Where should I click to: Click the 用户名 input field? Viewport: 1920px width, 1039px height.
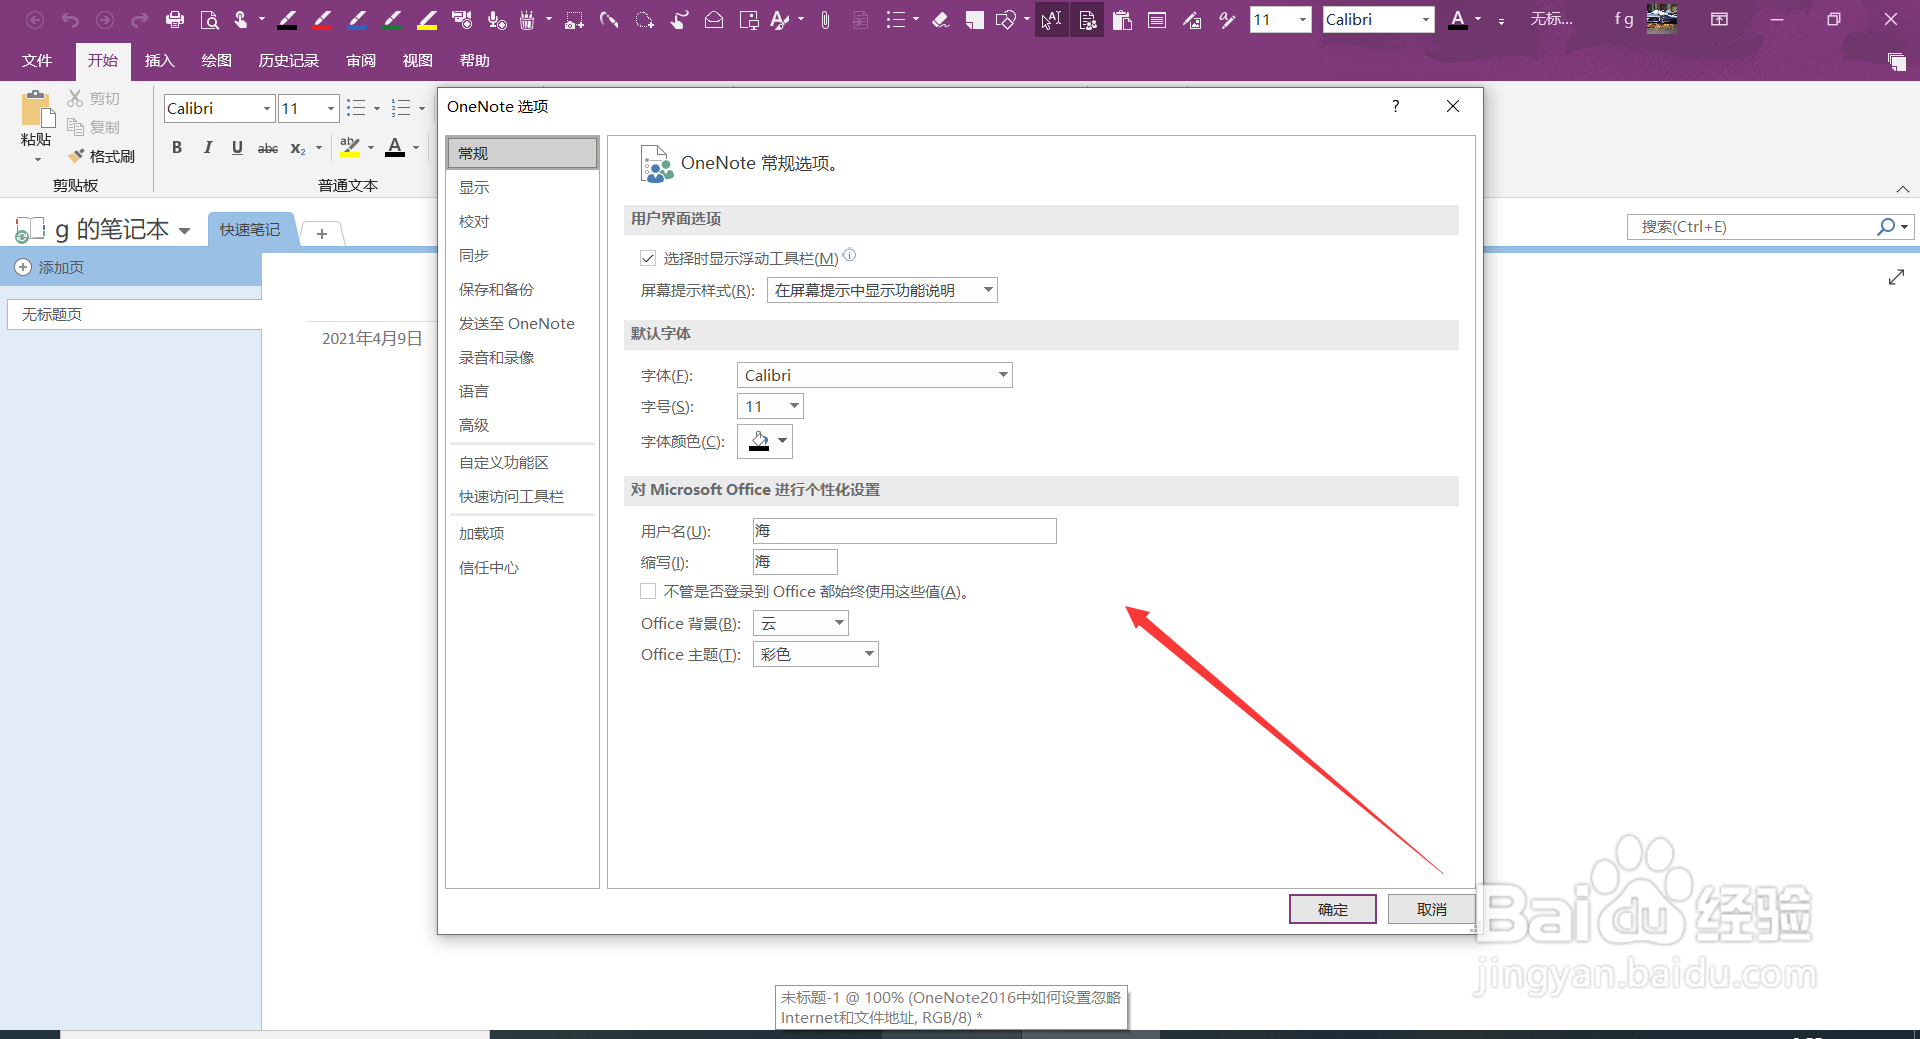coord(905,530)
